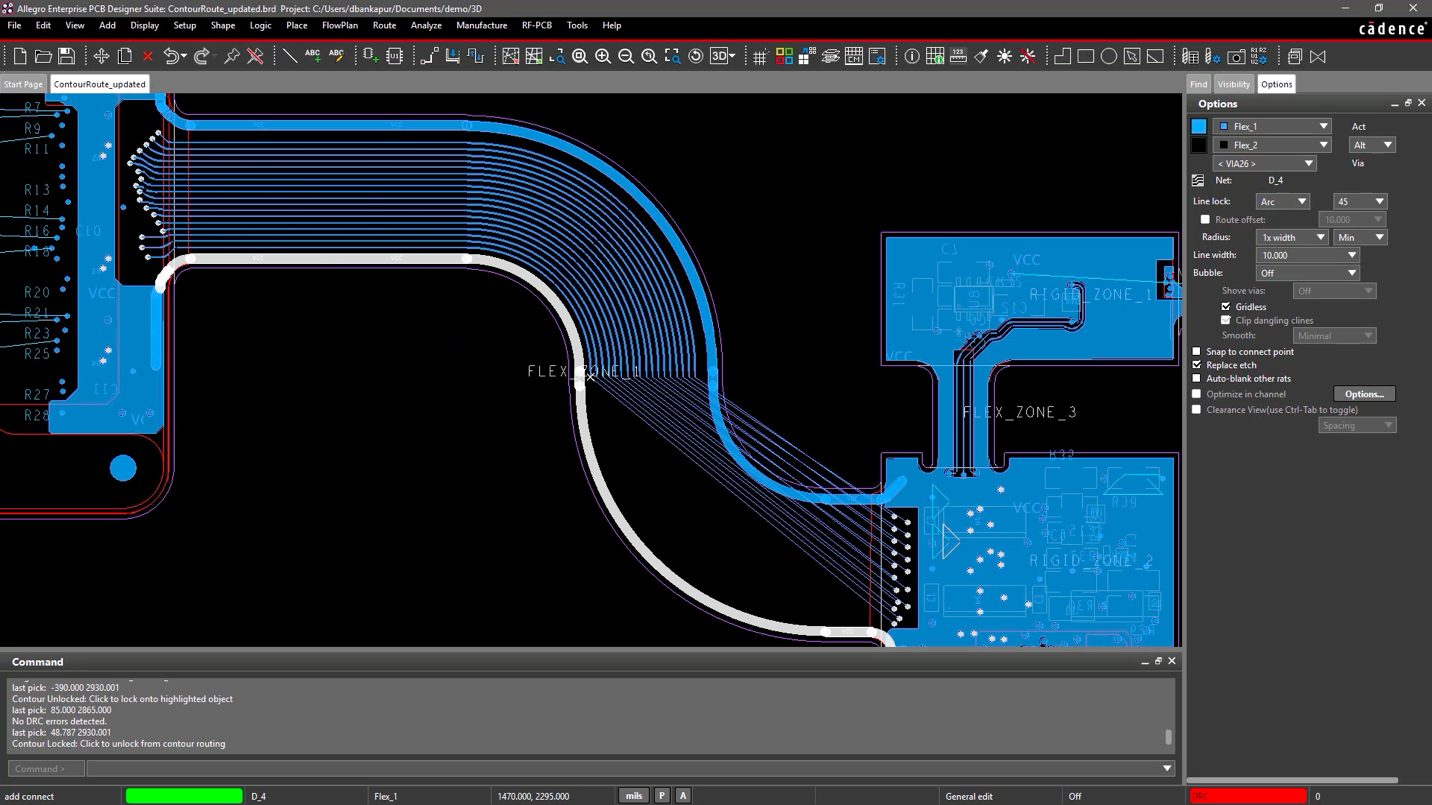
Task: Switch to the Visibility tab
Action: tap(1233, 84)
